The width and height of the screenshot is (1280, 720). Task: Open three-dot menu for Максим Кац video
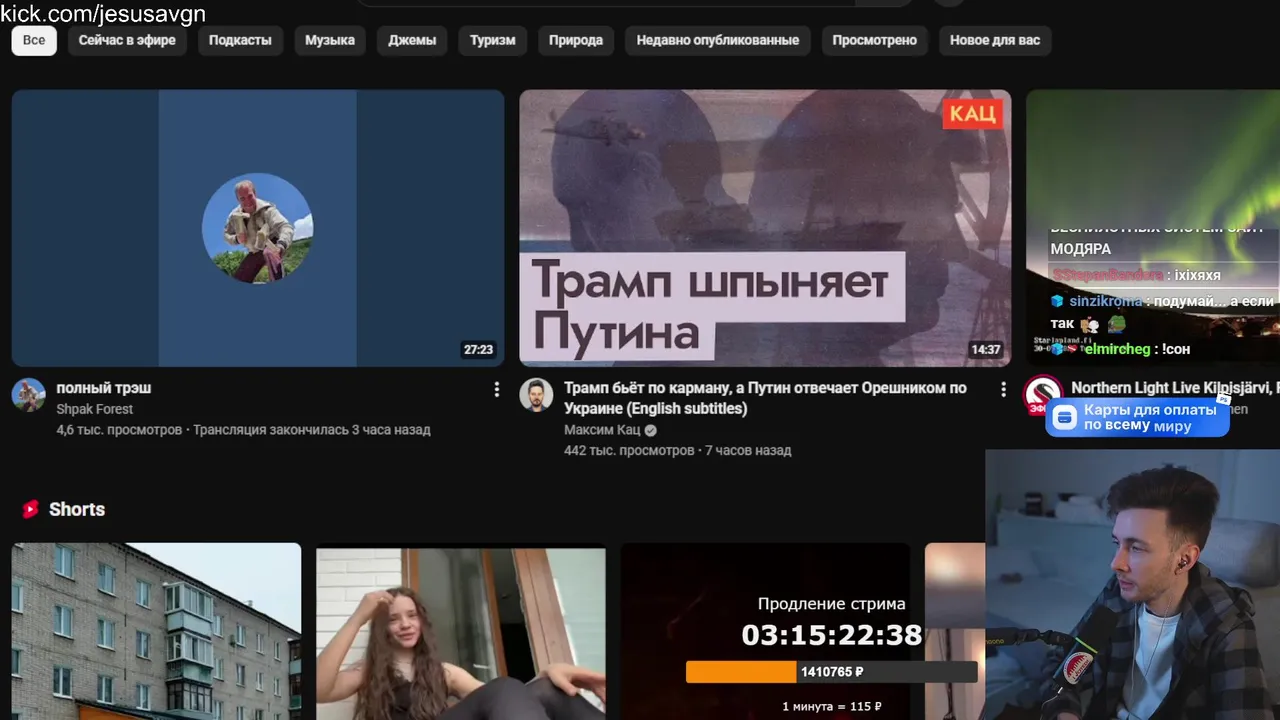click(1003, 390)
